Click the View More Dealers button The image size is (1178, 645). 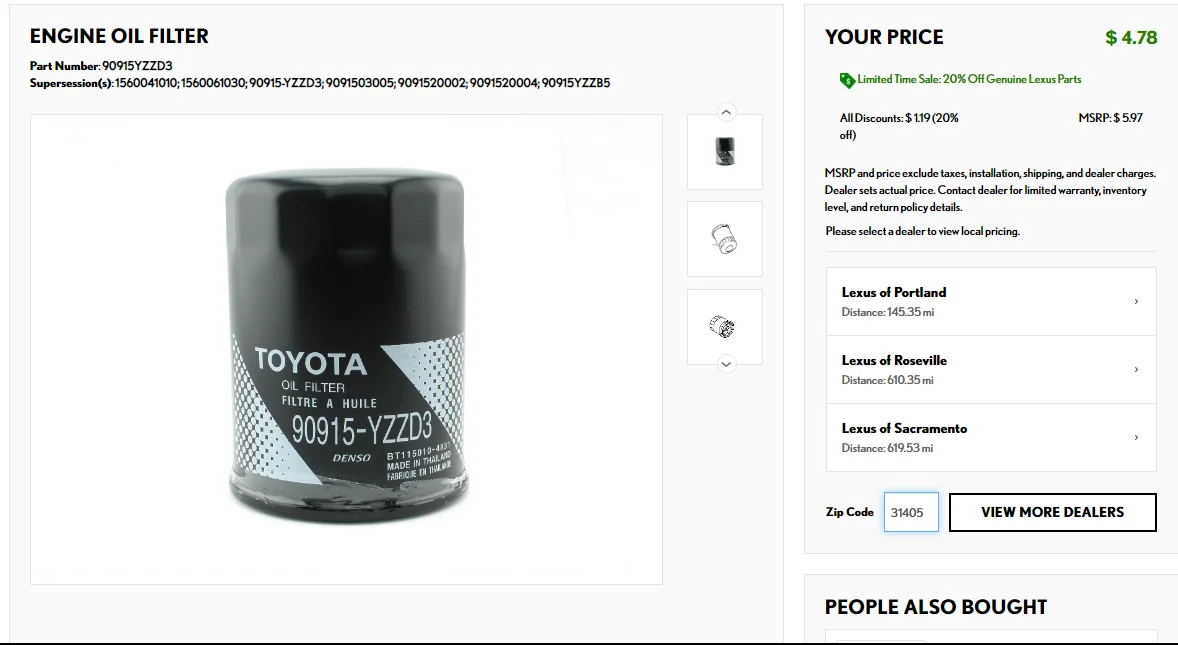1053,512
